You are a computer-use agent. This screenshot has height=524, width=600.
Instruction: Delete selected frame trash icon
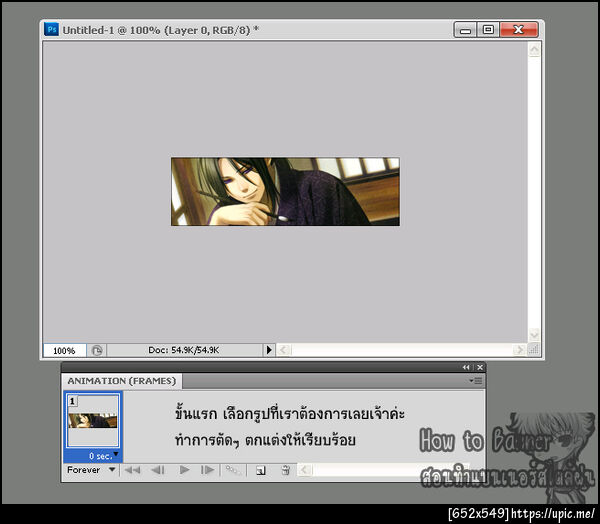(x=285, y=470)
